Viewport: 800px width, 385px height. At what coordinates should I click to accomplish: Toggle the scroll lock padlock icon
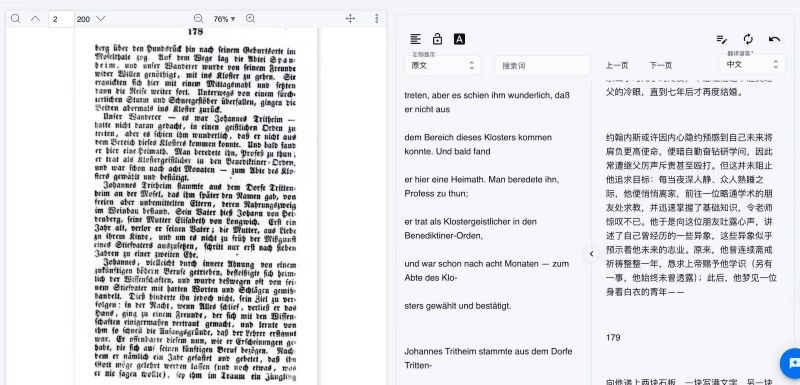[x=437, y=39]
